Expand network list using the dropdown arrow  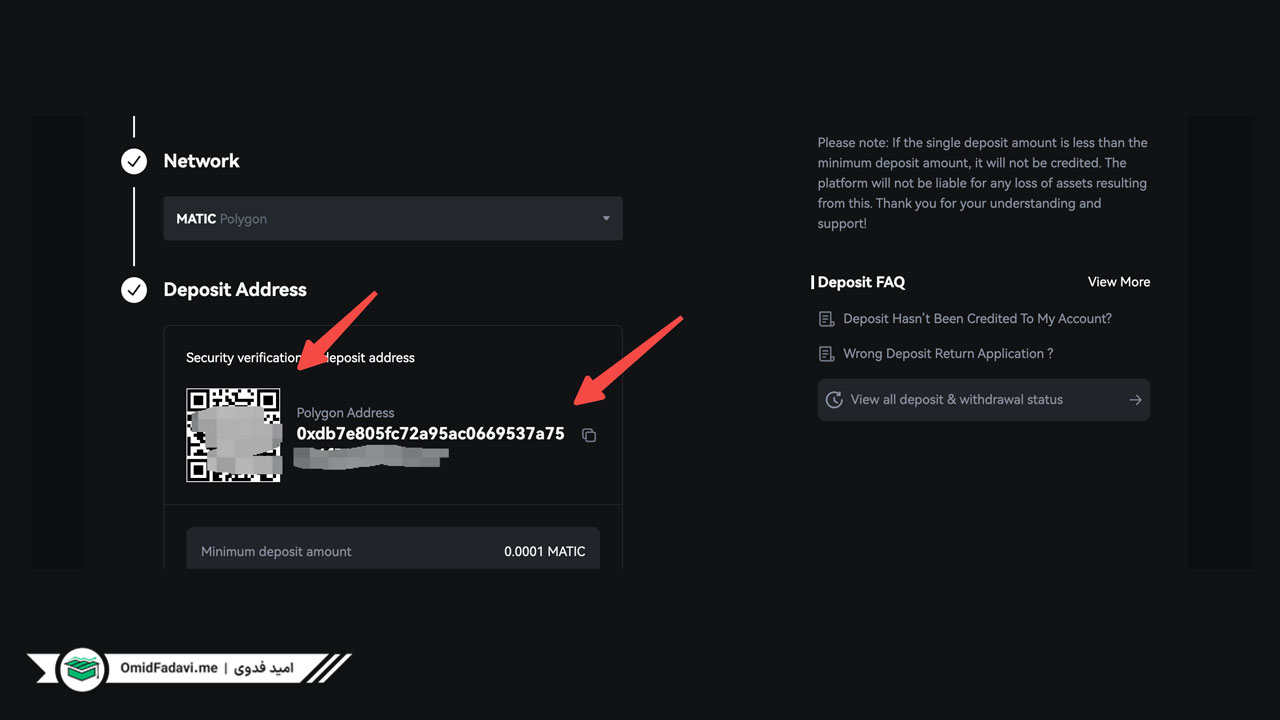[606, 219]
